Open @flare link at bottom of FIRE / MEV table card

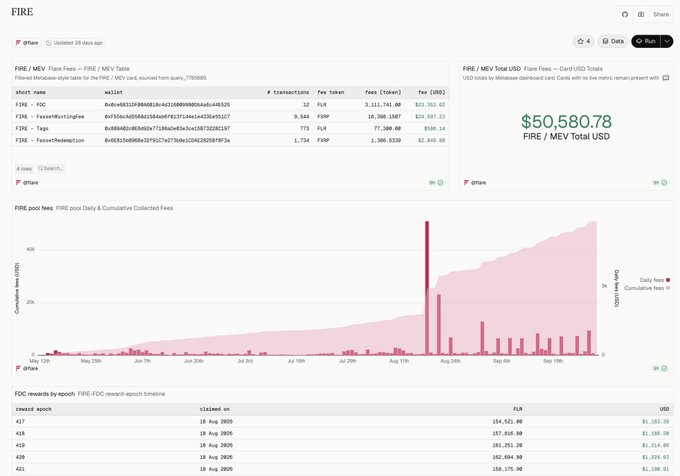(27, 183)
